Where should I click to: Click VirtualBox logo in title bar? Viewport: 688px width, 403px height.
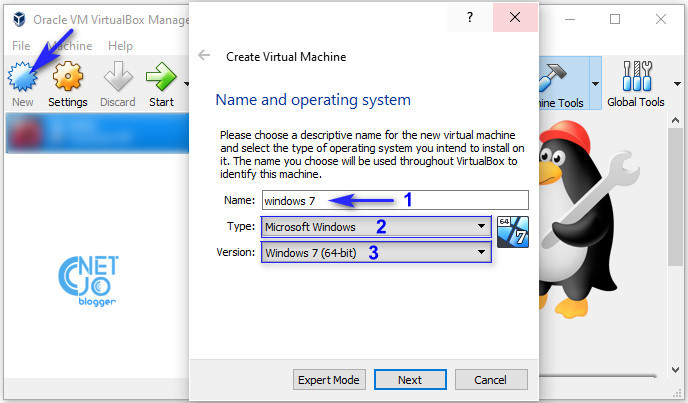[19, 19]
